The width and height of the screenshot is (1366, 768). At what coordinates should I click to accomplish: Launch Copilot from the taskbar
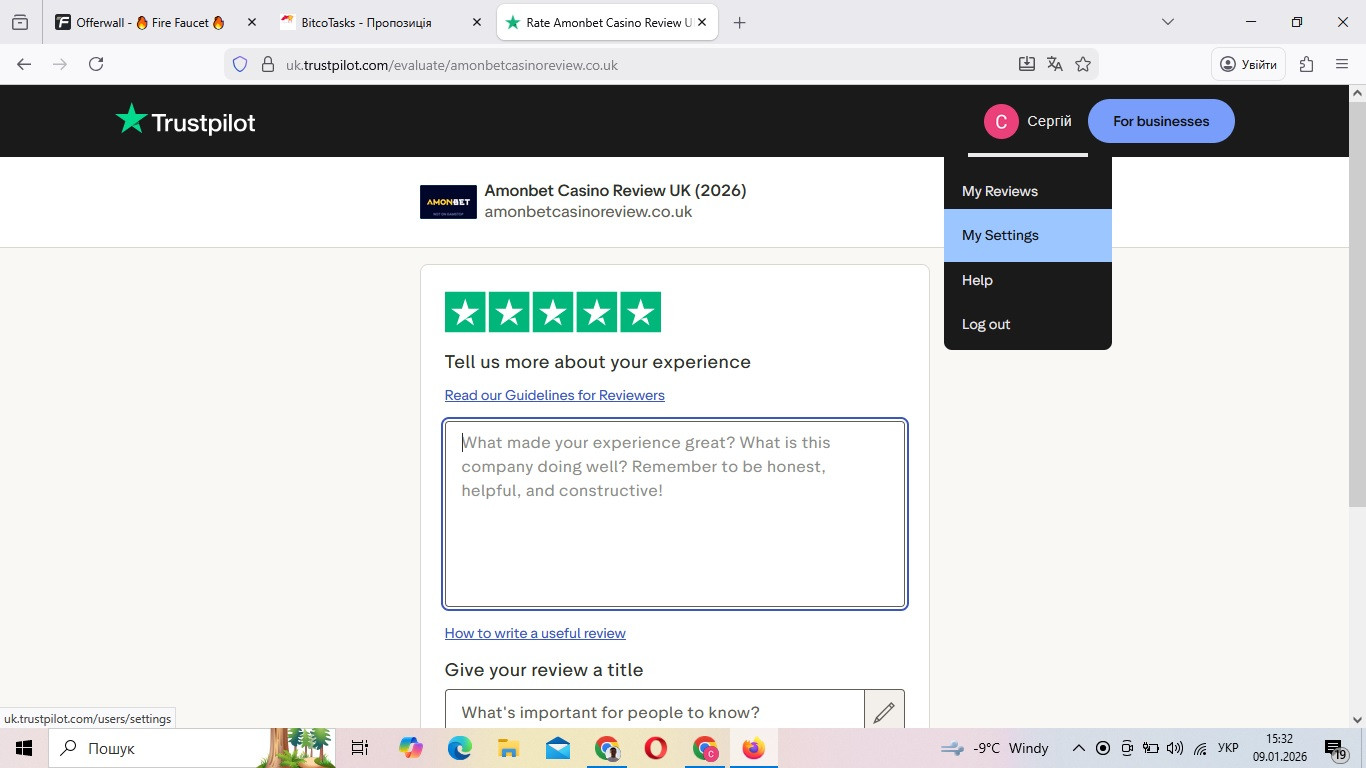[410, 748]
